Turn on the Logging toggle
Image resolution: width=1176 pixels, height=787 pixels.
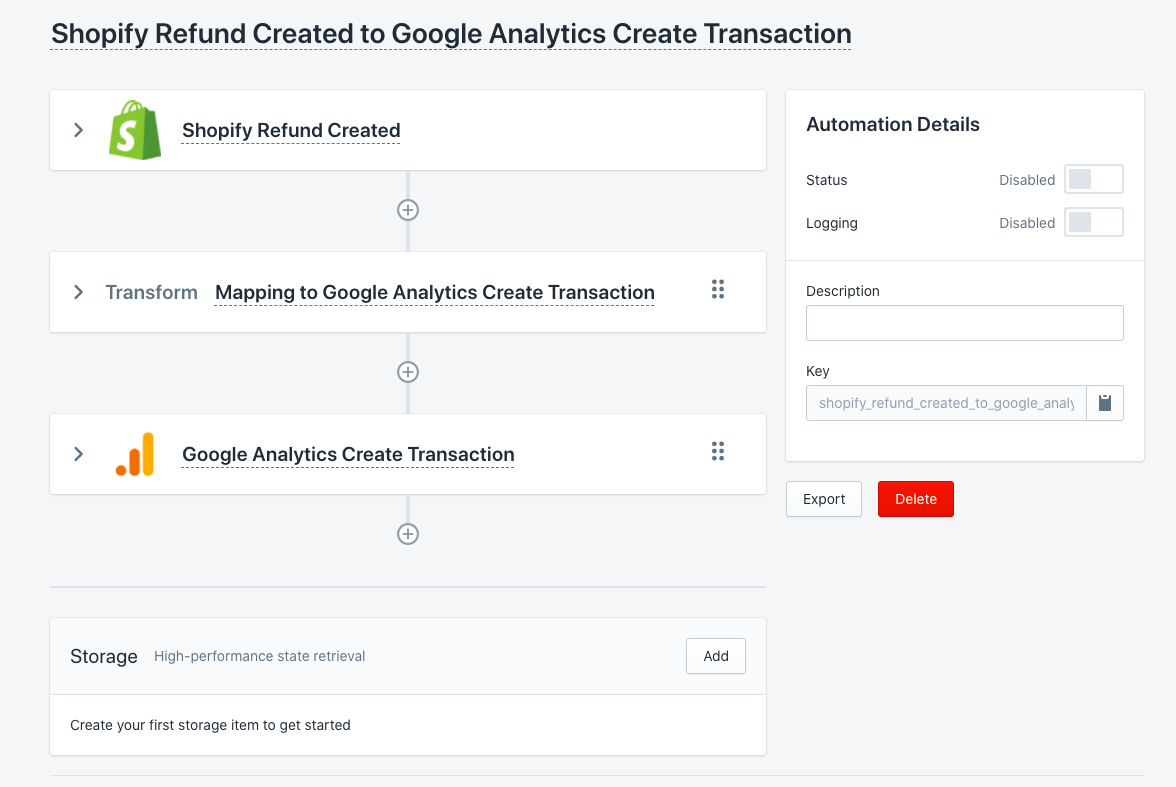point(1094,222)
